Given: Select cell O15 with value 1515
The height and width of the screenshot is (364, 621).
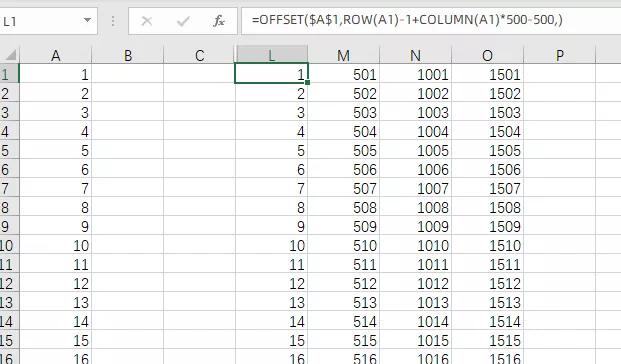Looking at the screenshot, I should [488, 340].
